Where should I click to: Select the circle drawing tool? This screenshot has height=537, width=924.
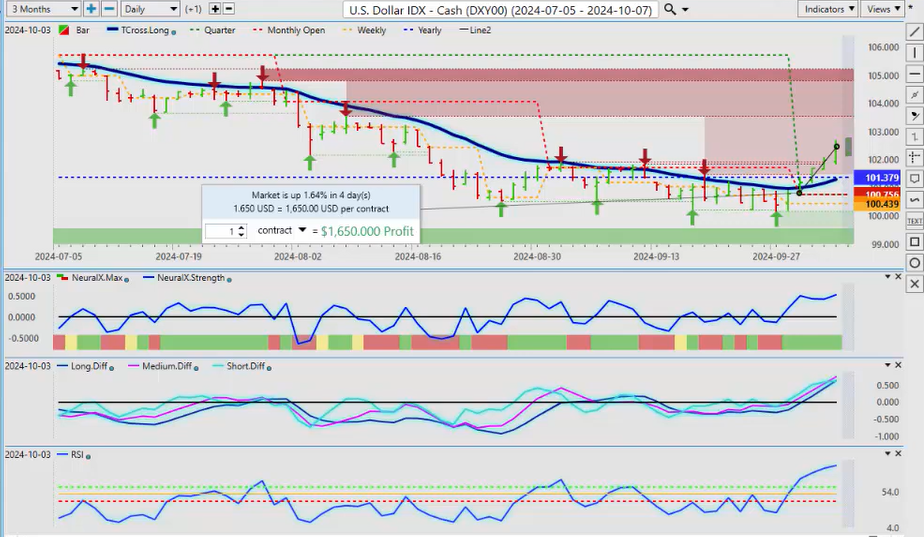click(915, 263)
